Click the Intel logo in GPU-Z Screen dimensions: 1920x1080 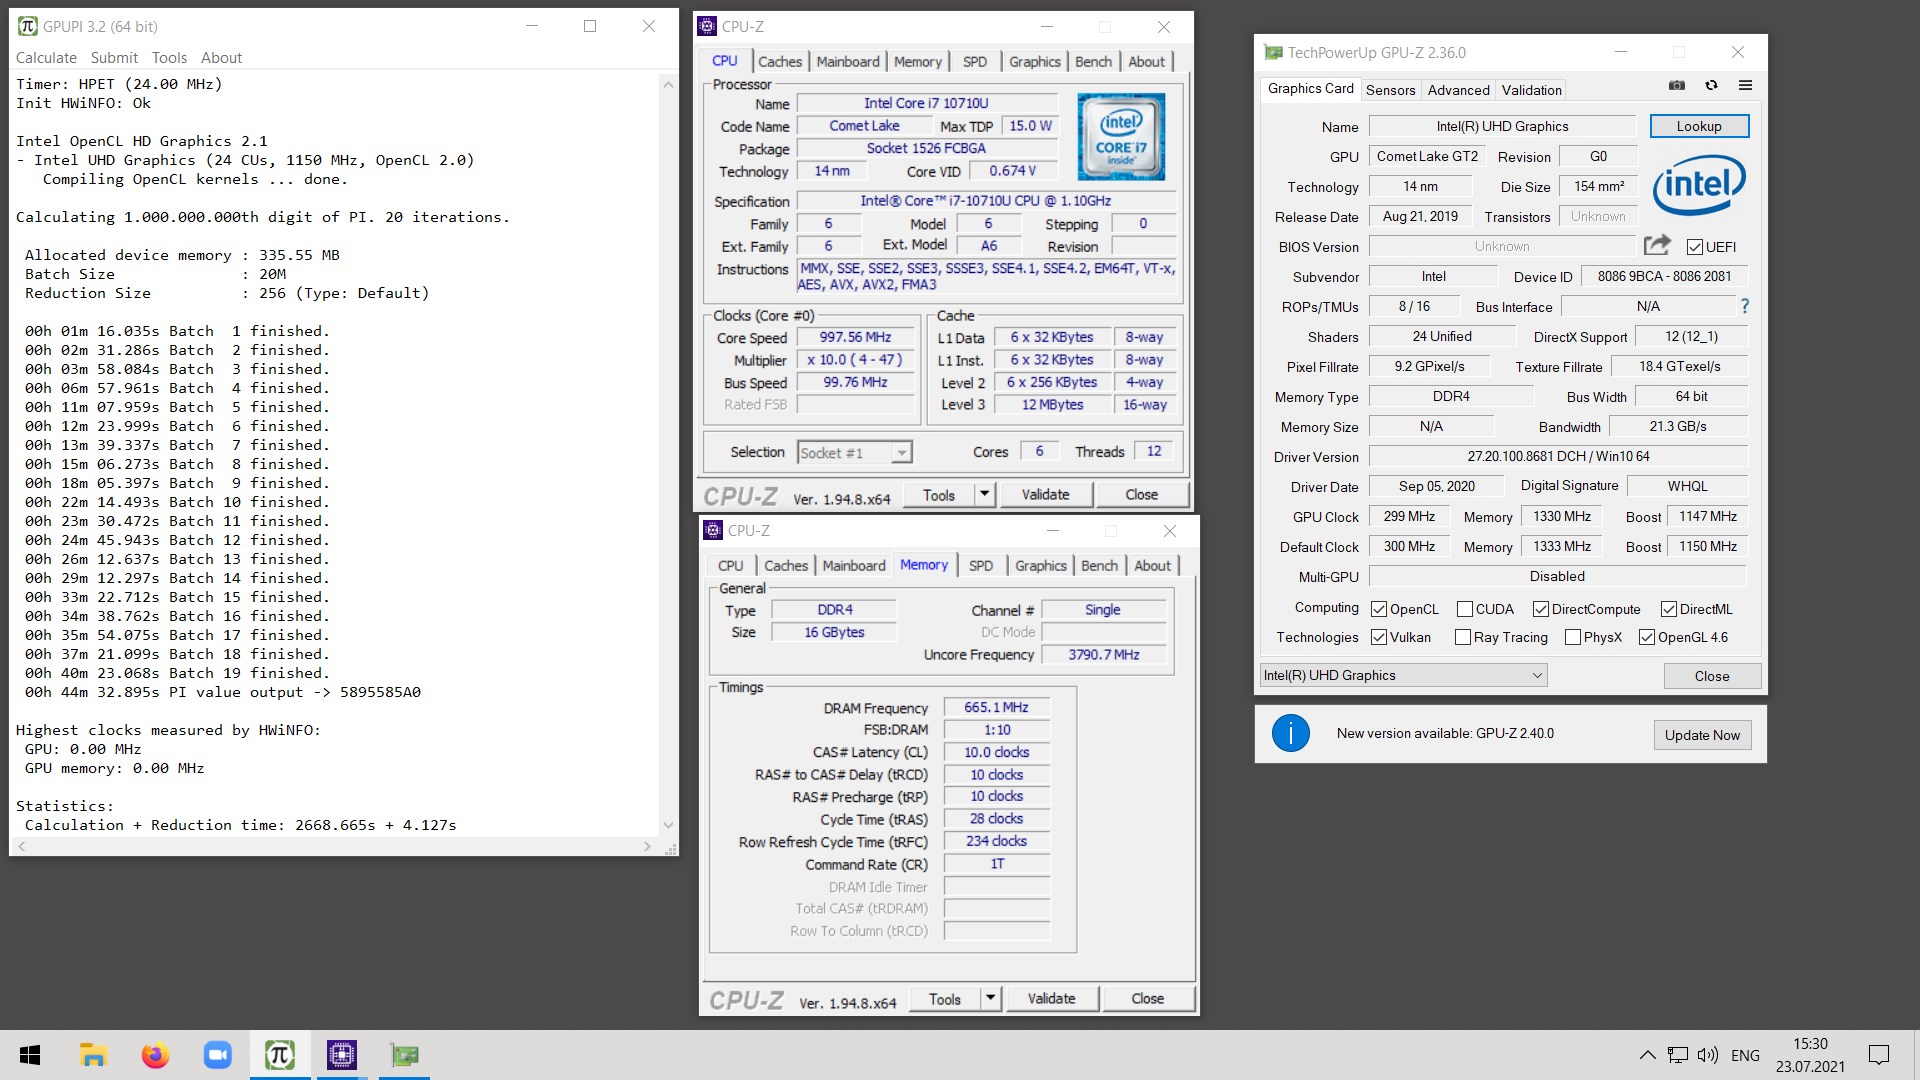1698,185
